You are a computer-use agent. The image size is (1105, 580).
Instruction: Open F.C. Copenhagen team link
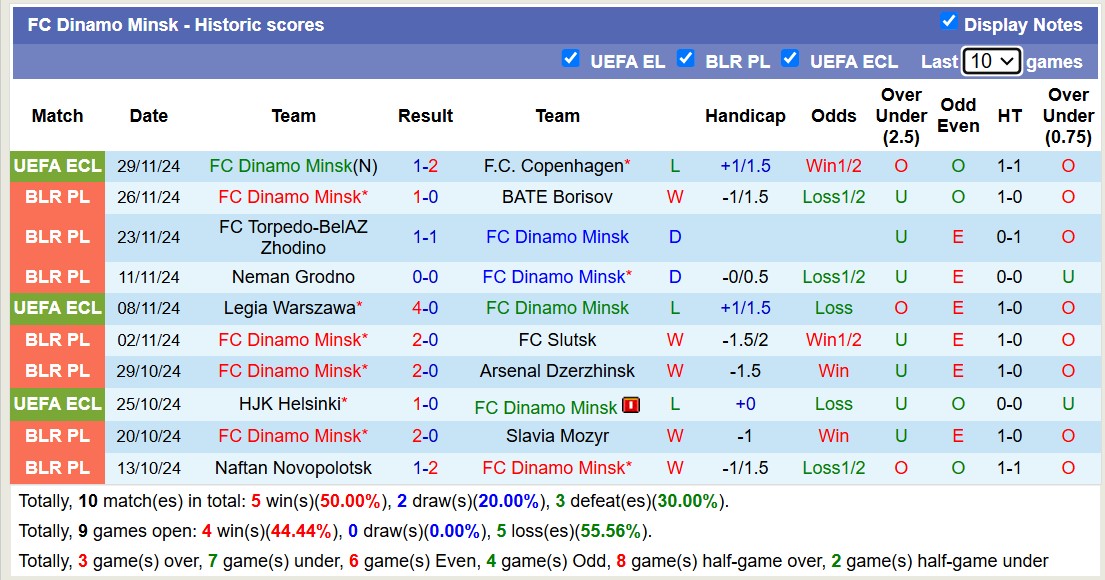(553, 166)
